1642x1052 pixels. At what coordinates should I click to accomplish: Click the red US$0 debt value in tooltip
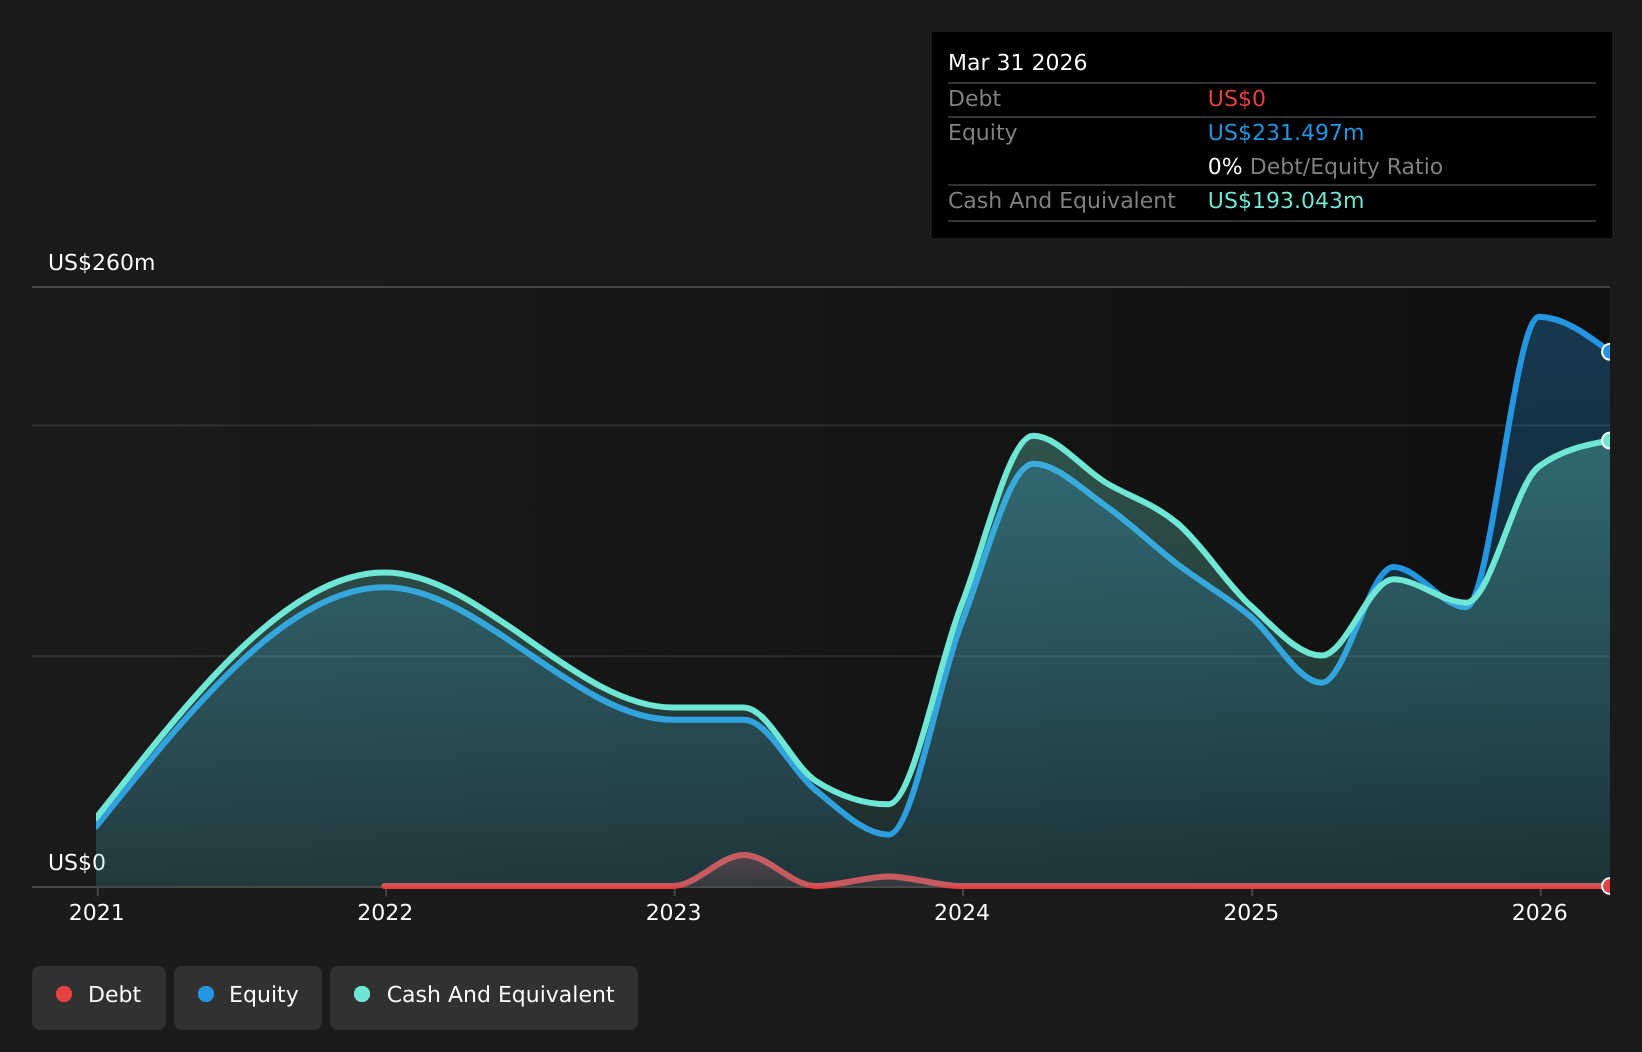click(x=1237, y=99)
